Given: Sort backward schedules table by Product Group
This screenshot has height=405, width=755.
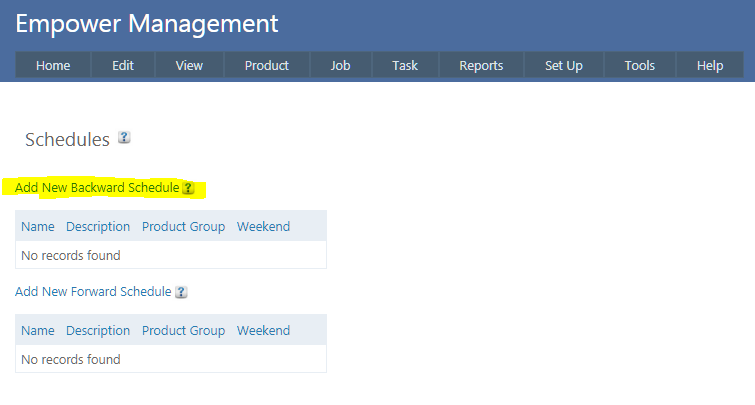Looking at the screenshot, I should pos(183,226).
